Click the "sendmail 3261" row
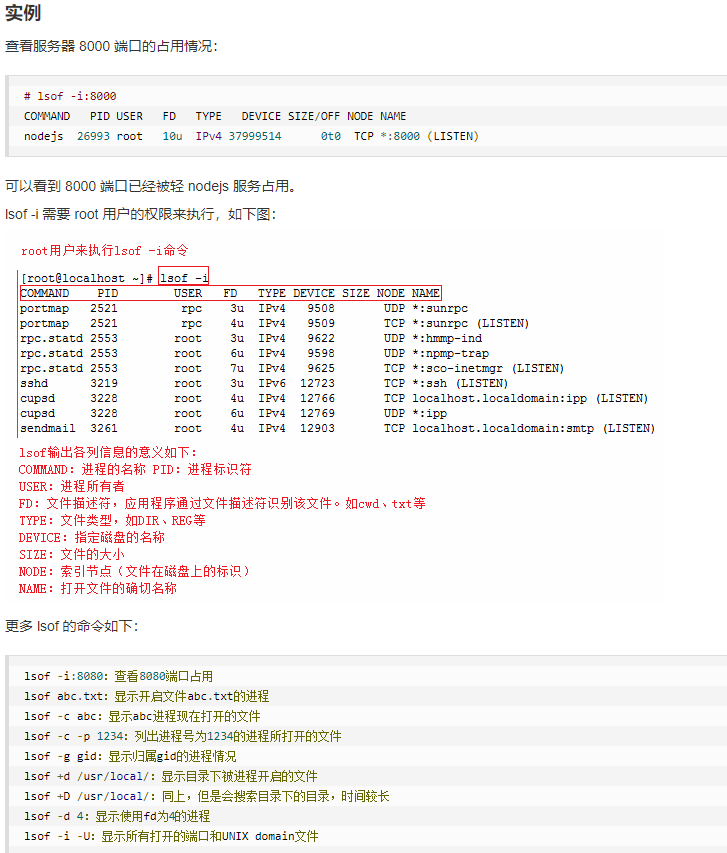Viewport: 727px width, 853px height. pyautogui.click(x=337, y=429)
